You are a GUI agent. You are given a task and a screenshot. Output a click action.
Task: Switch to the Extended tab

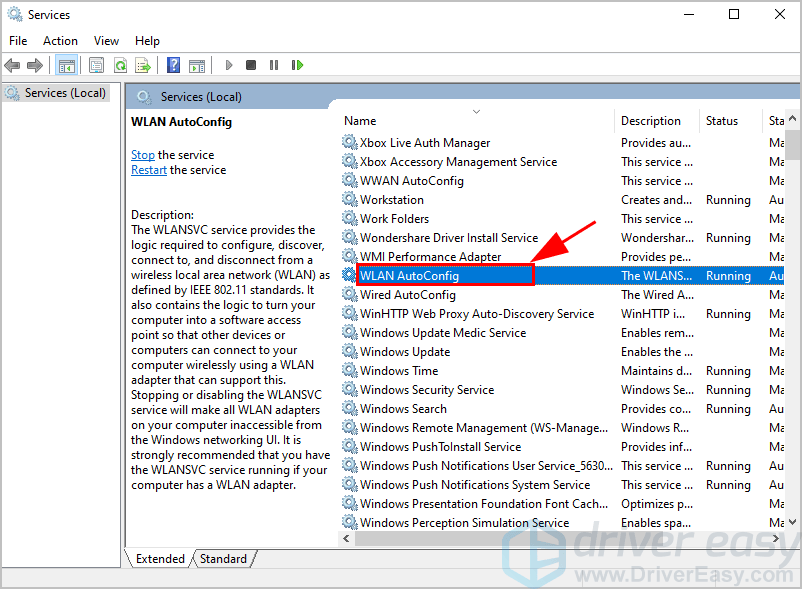pyautogui.click(x=160, y=559)
